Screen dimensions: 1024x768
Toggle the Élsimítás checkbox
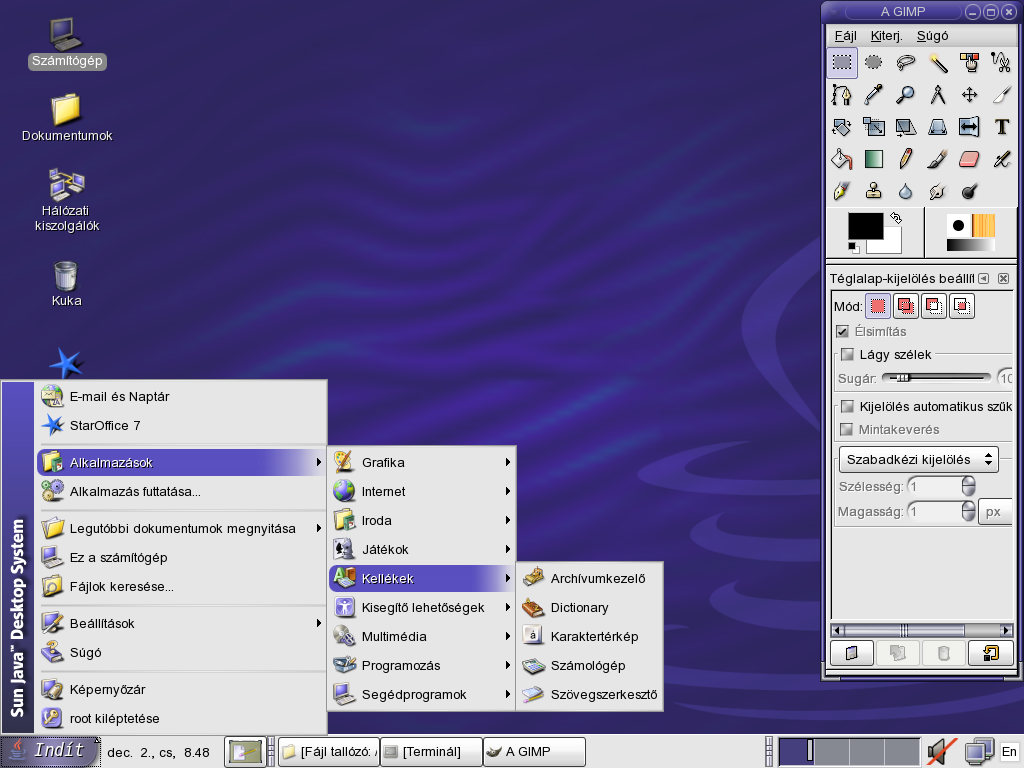(843, 331)
